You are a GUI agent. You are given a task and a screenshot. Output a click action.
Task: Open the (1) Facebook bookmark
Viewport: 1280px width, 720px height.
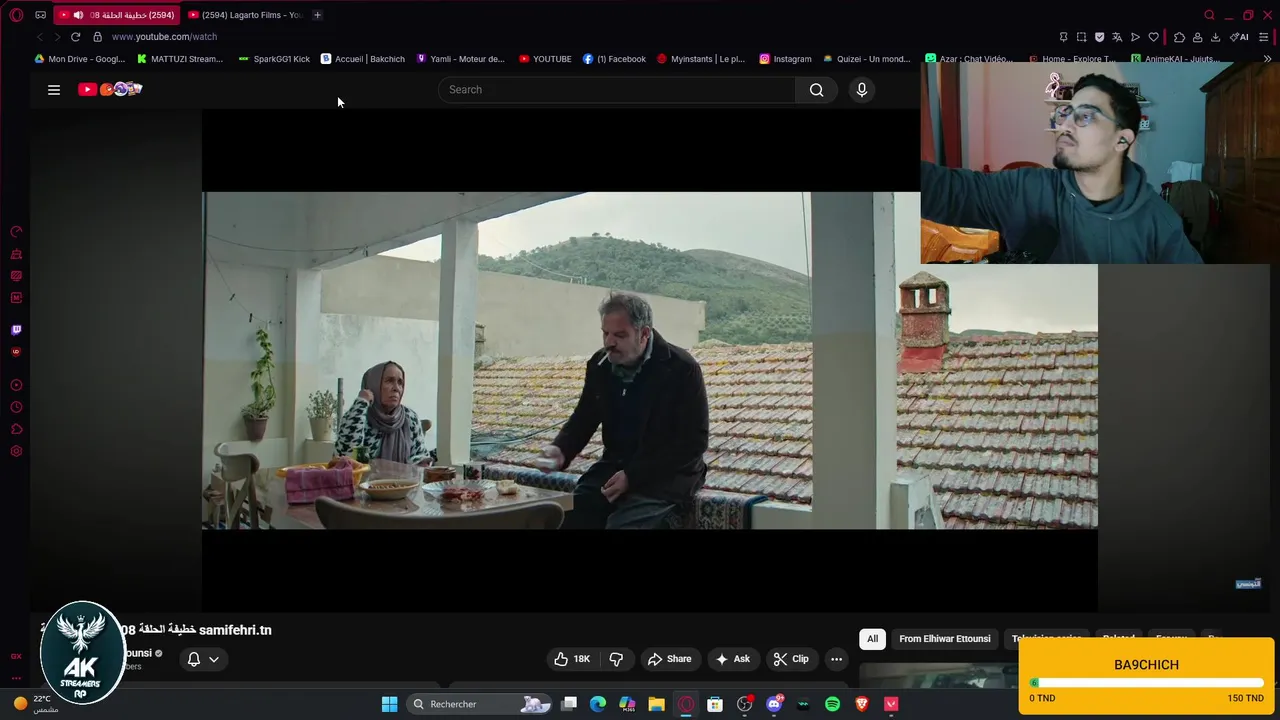pyautogui.click(x=614, y=59)
